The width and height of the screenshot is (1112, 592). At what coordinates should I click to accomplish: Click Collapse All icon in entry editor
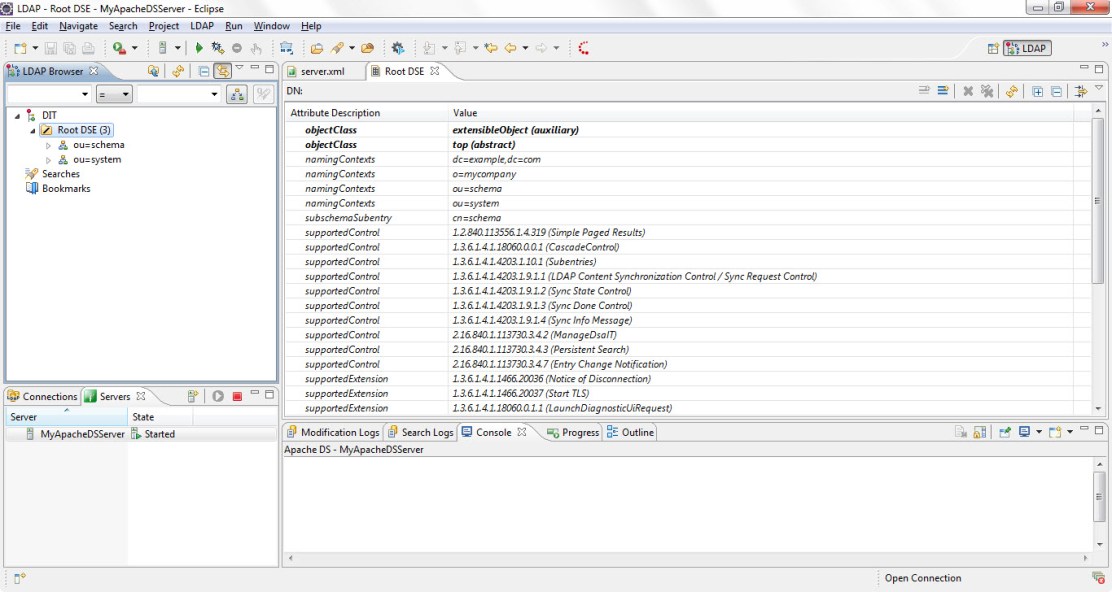point(1056,92)
